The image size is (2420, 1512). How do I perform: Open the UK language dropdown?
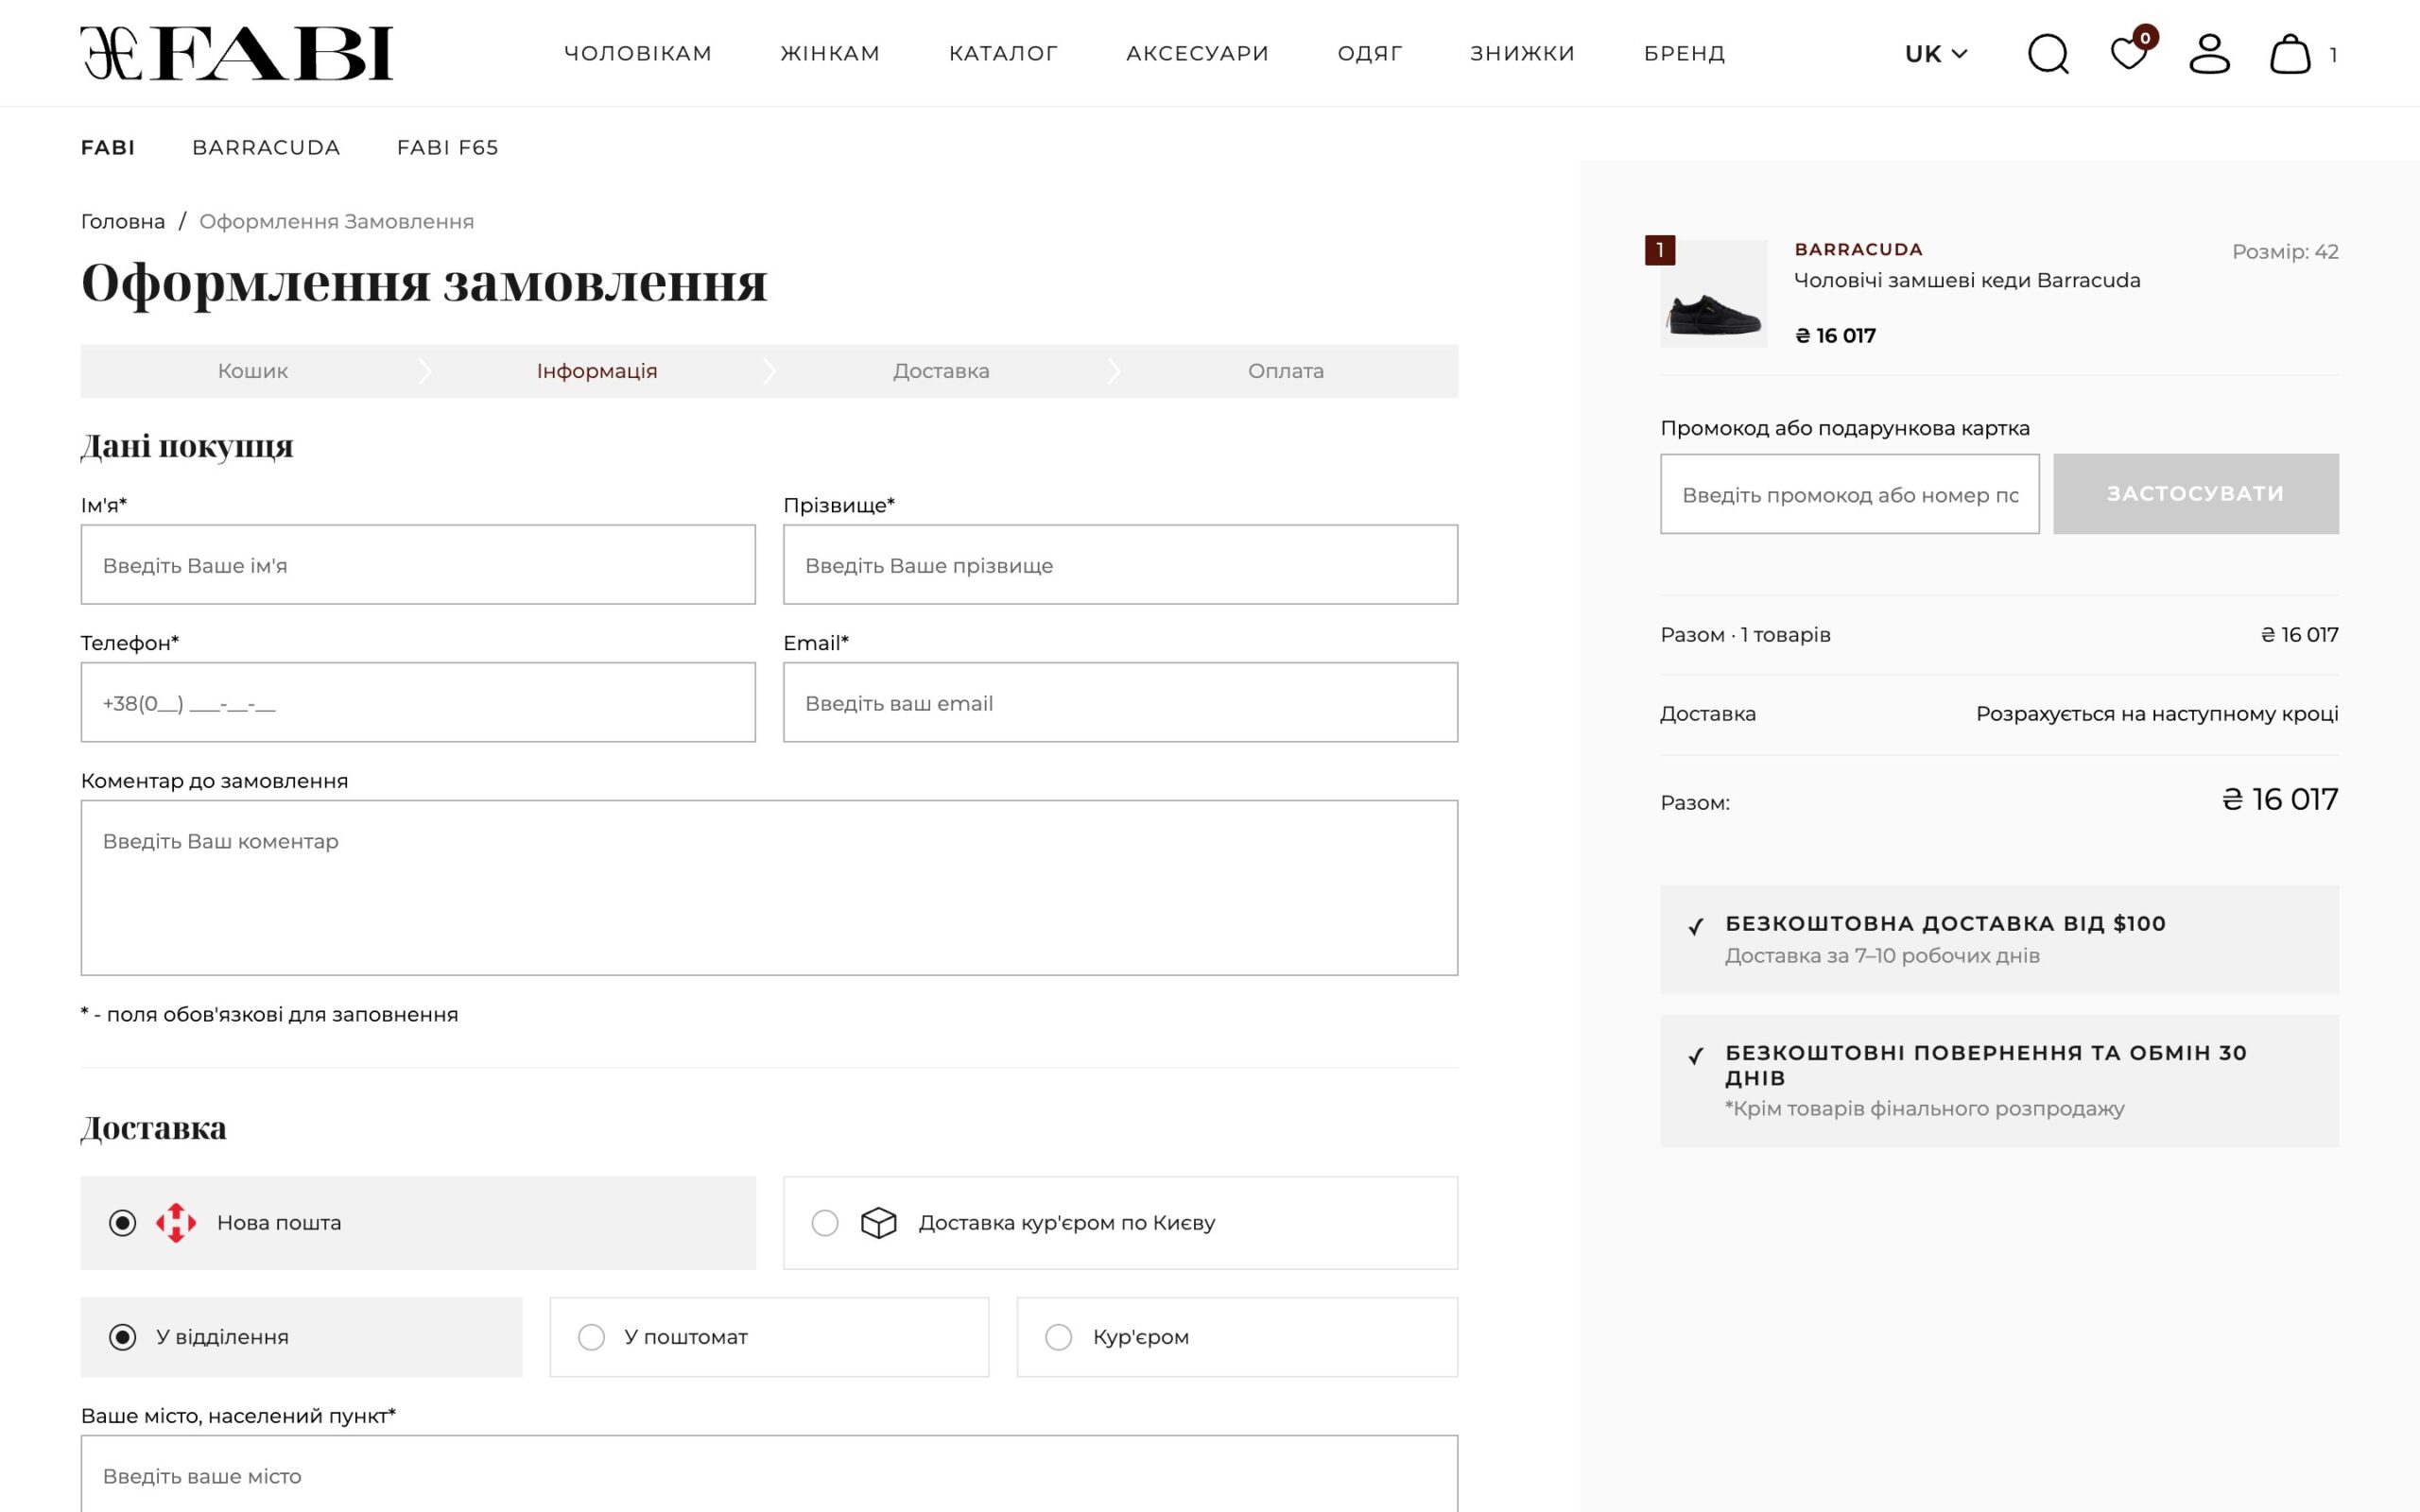pos(1936,54)
